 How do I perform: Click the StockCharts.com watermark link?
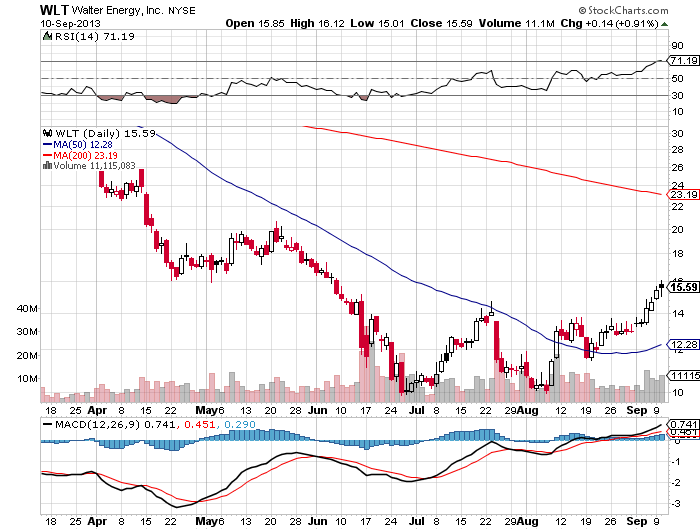623,10
